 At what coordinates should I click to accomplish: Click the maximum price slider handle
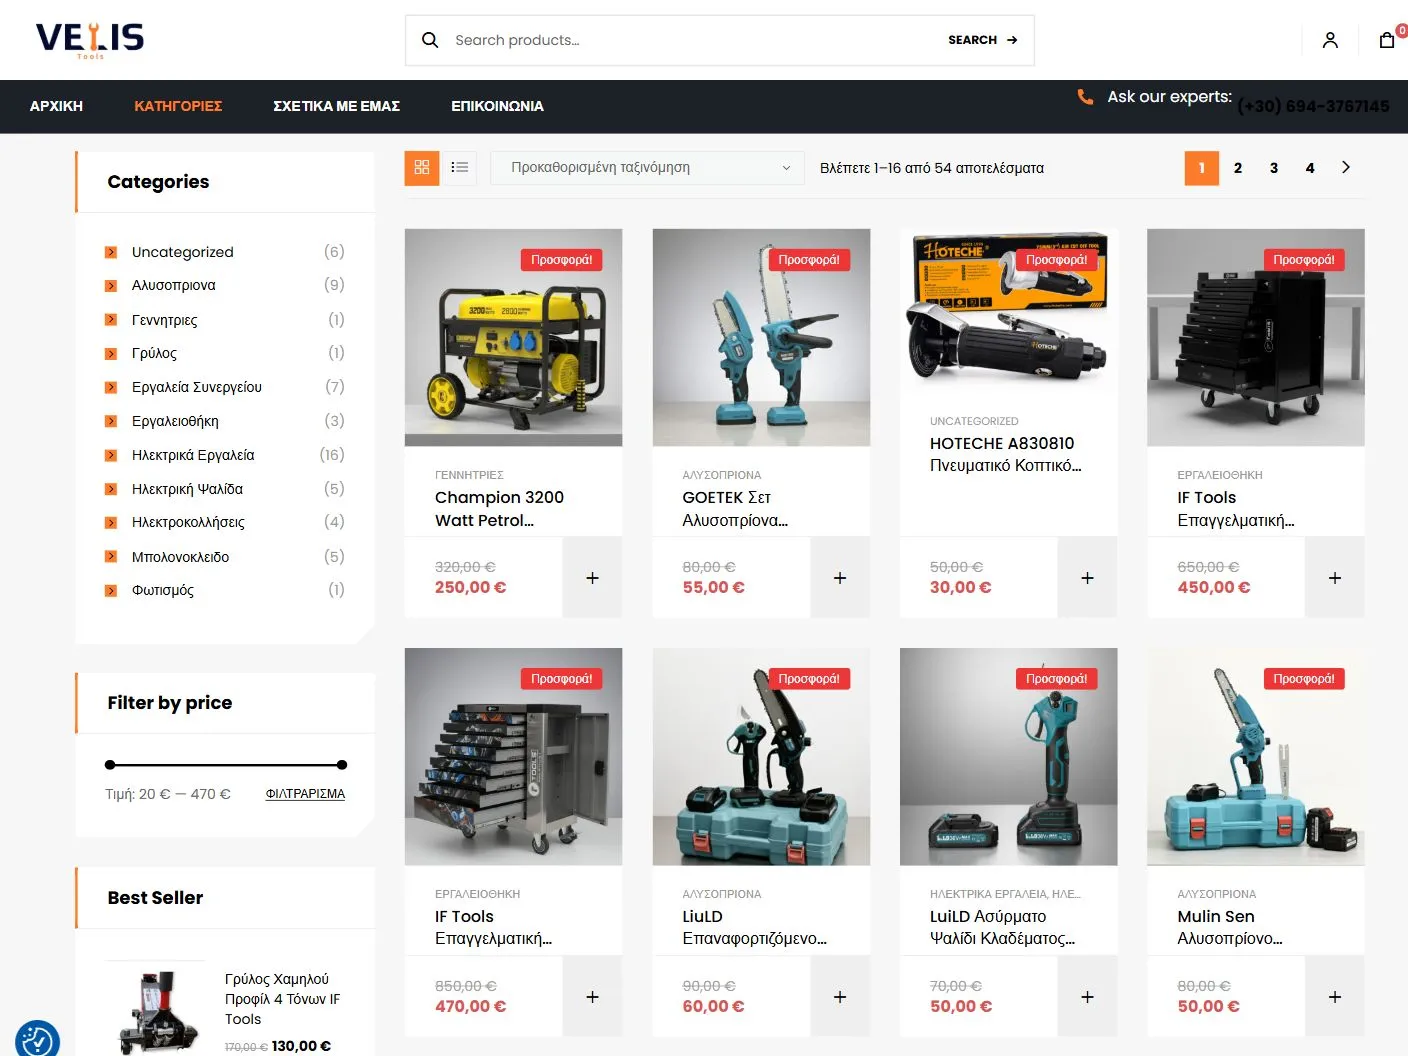(342, 765)
